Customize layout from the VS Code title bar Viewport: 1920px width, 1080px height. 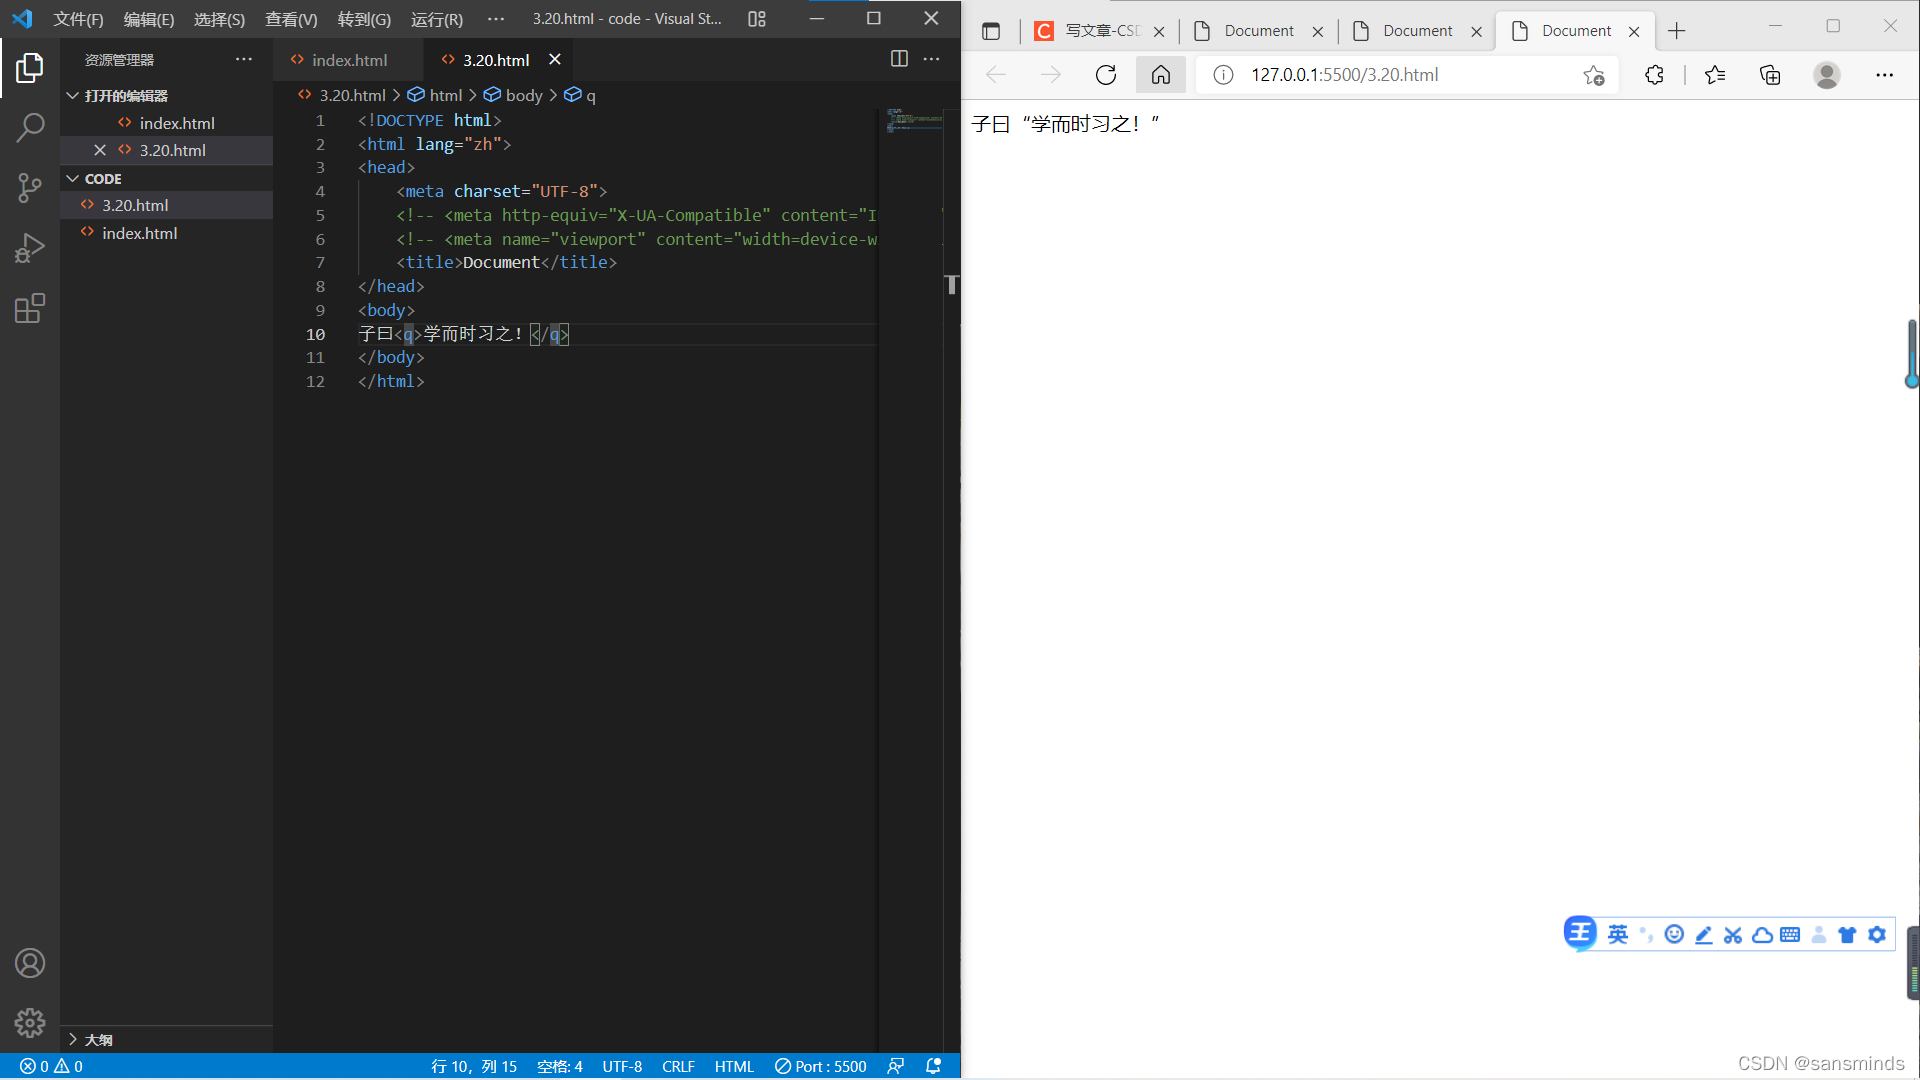tap(757, 19)
